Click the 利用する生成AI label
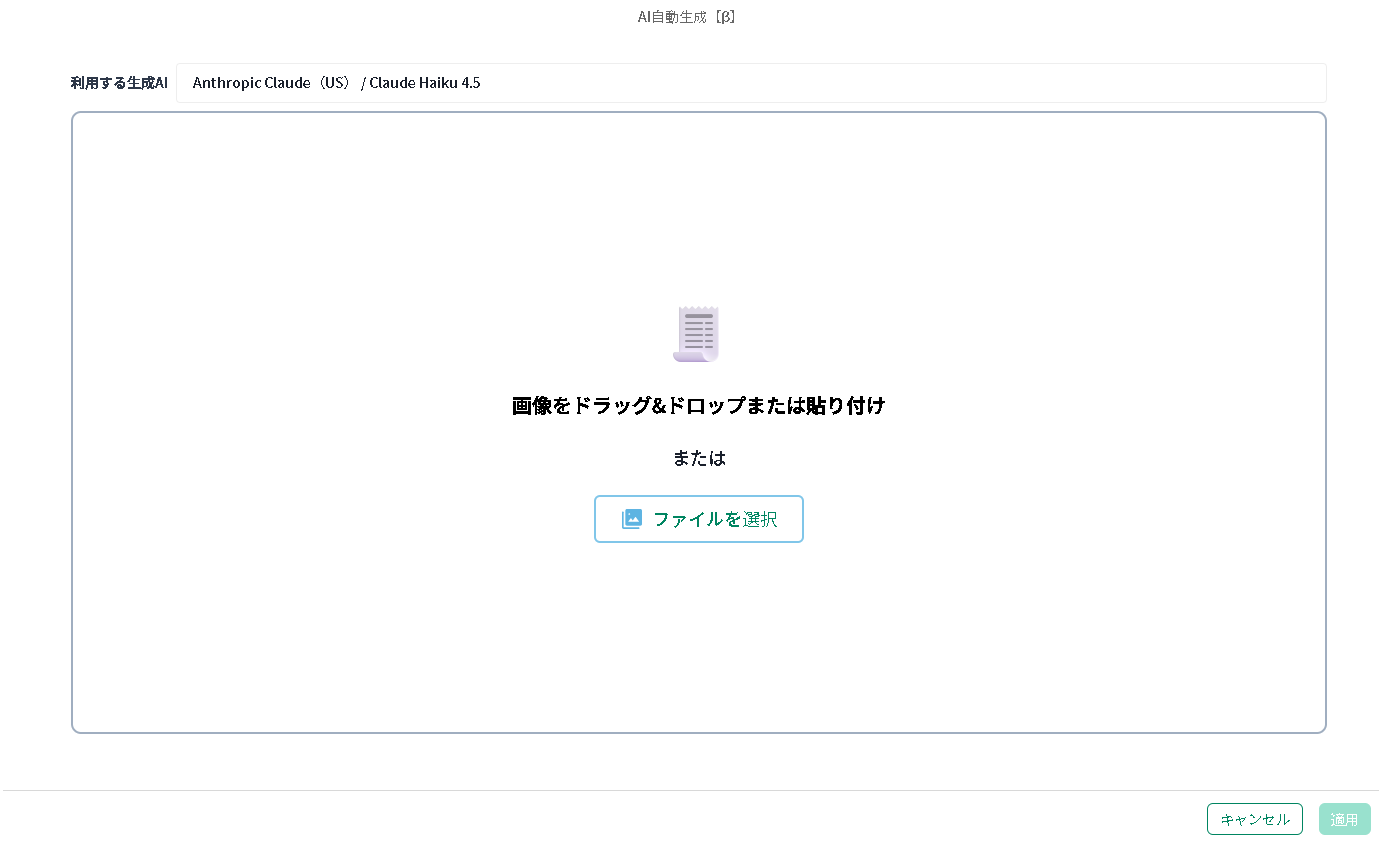This screenshot has height=841, width=1384. 119,83
